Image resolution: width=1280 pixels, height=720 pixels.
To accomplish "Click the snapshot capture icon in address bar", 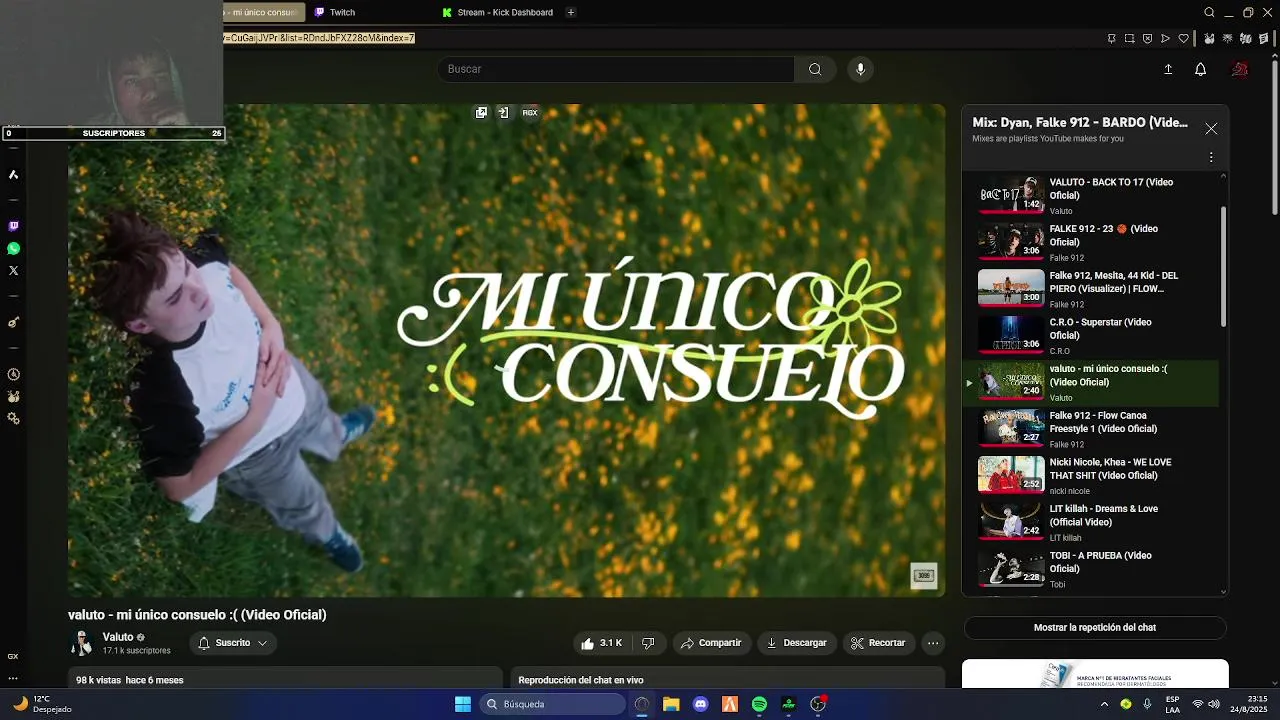I will 1129,39.
